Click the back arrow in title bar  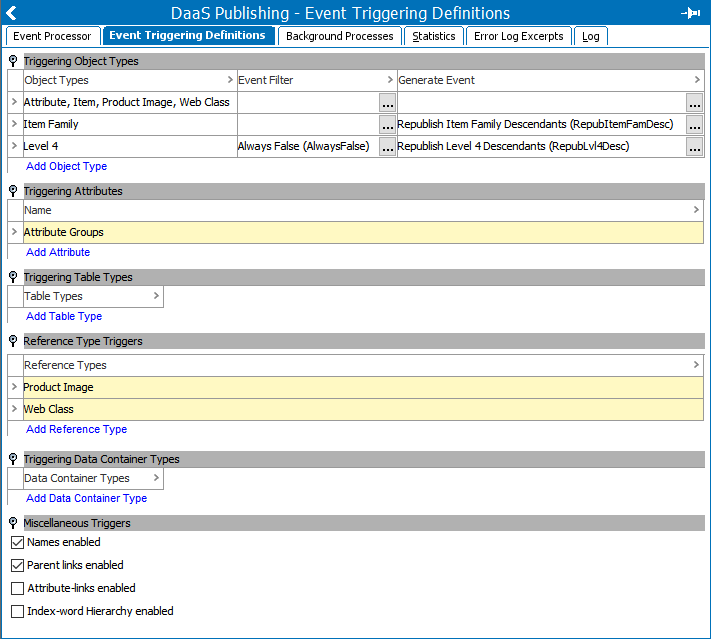(12, 13)
